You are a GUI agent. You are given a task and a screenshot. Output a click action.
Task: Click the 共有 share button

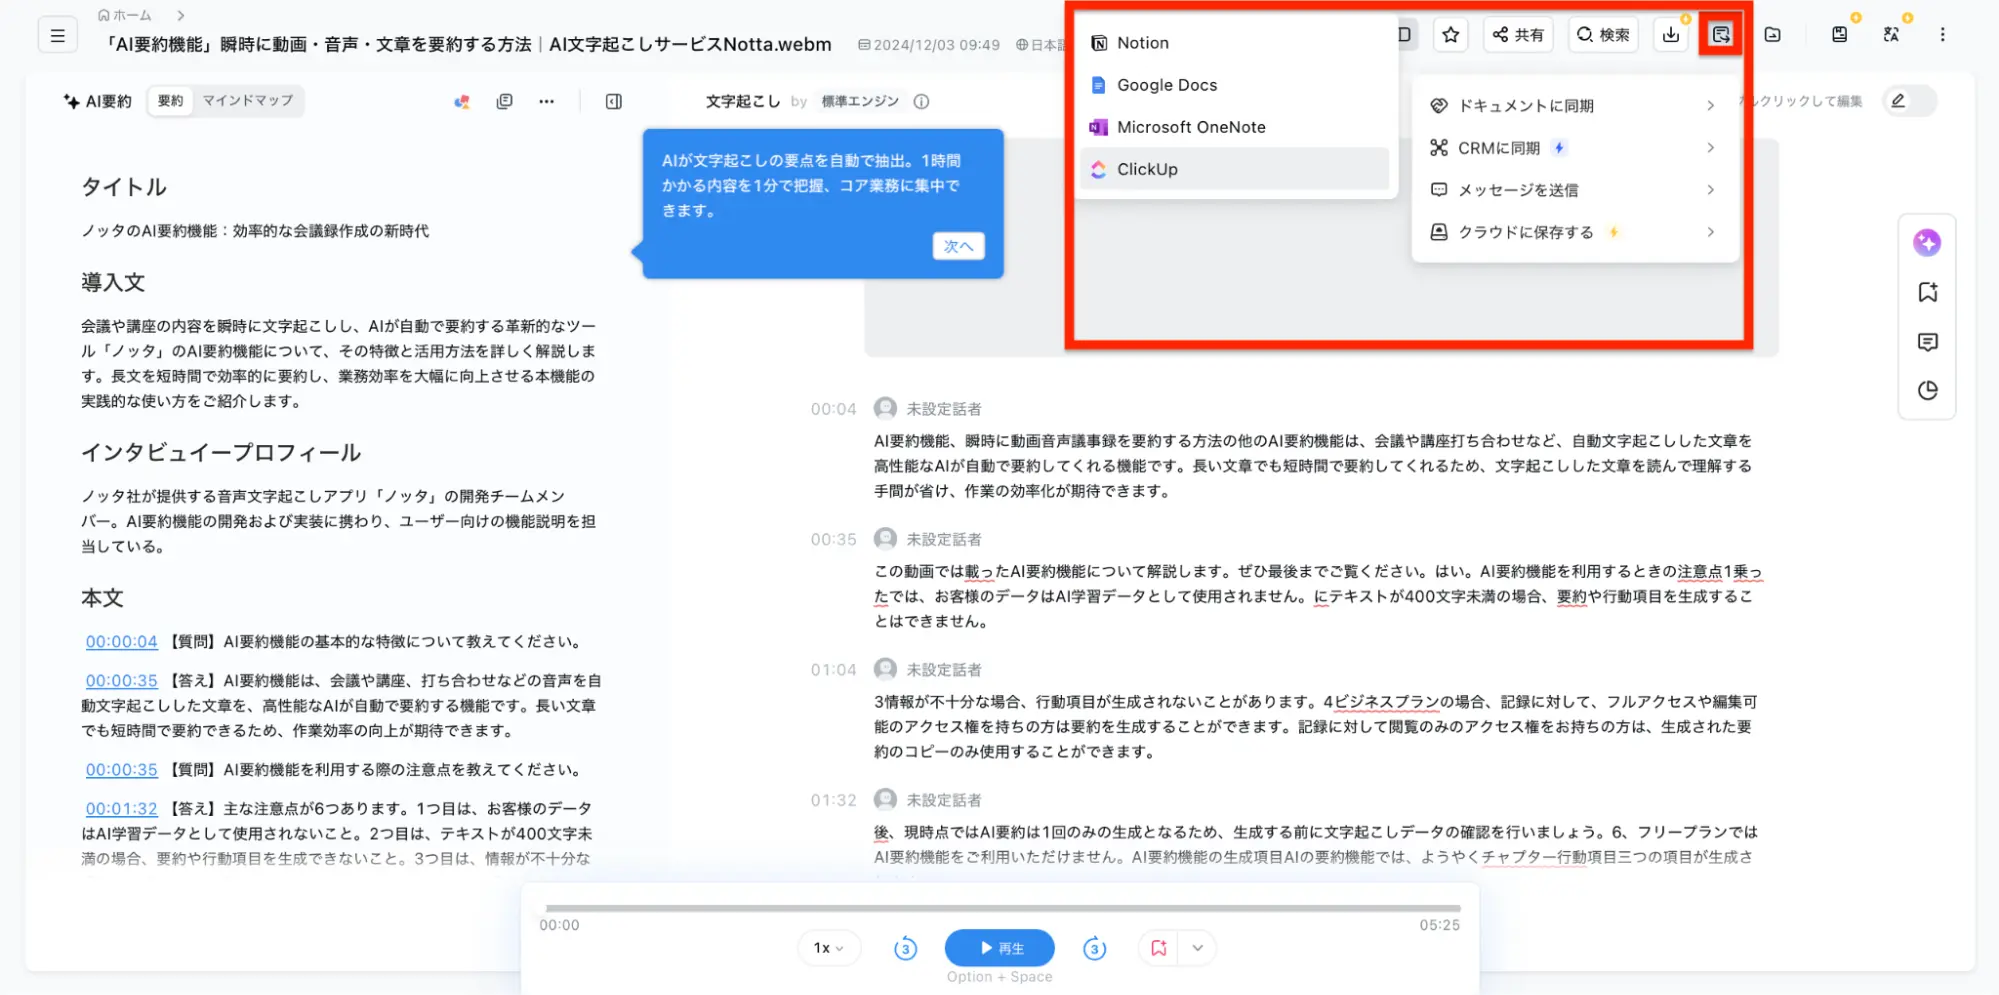click(x=1518, y=35)
